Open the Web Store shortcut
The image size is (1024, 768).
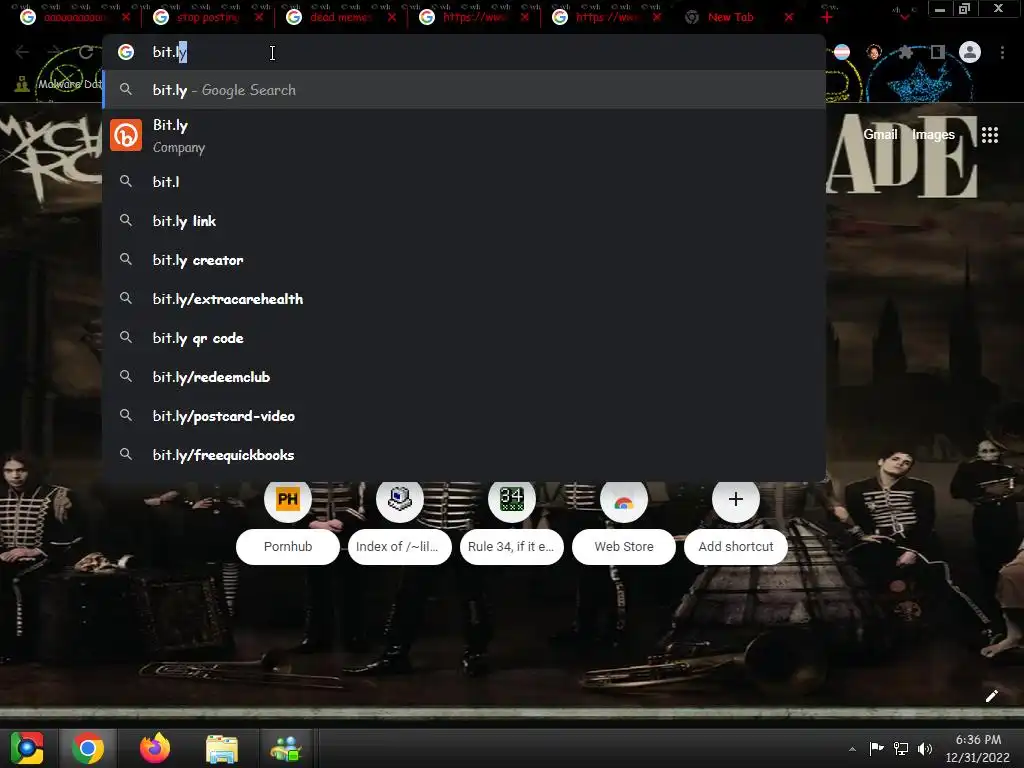(x=624, y=522)
